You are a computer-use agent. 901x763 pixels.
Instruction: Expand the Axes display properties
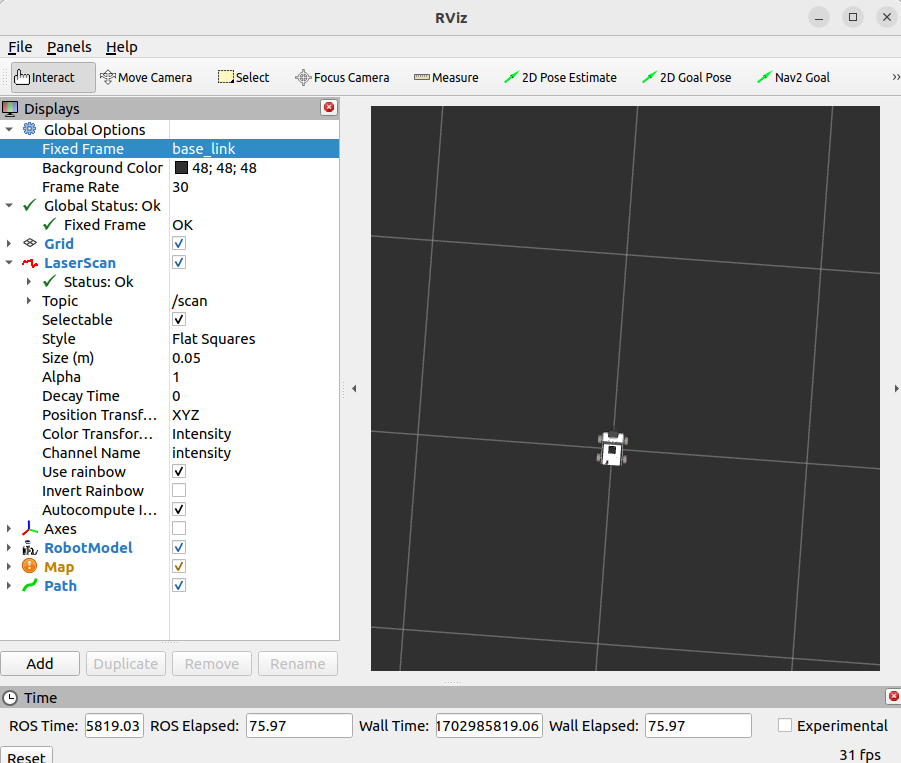(x=9, y=528)
